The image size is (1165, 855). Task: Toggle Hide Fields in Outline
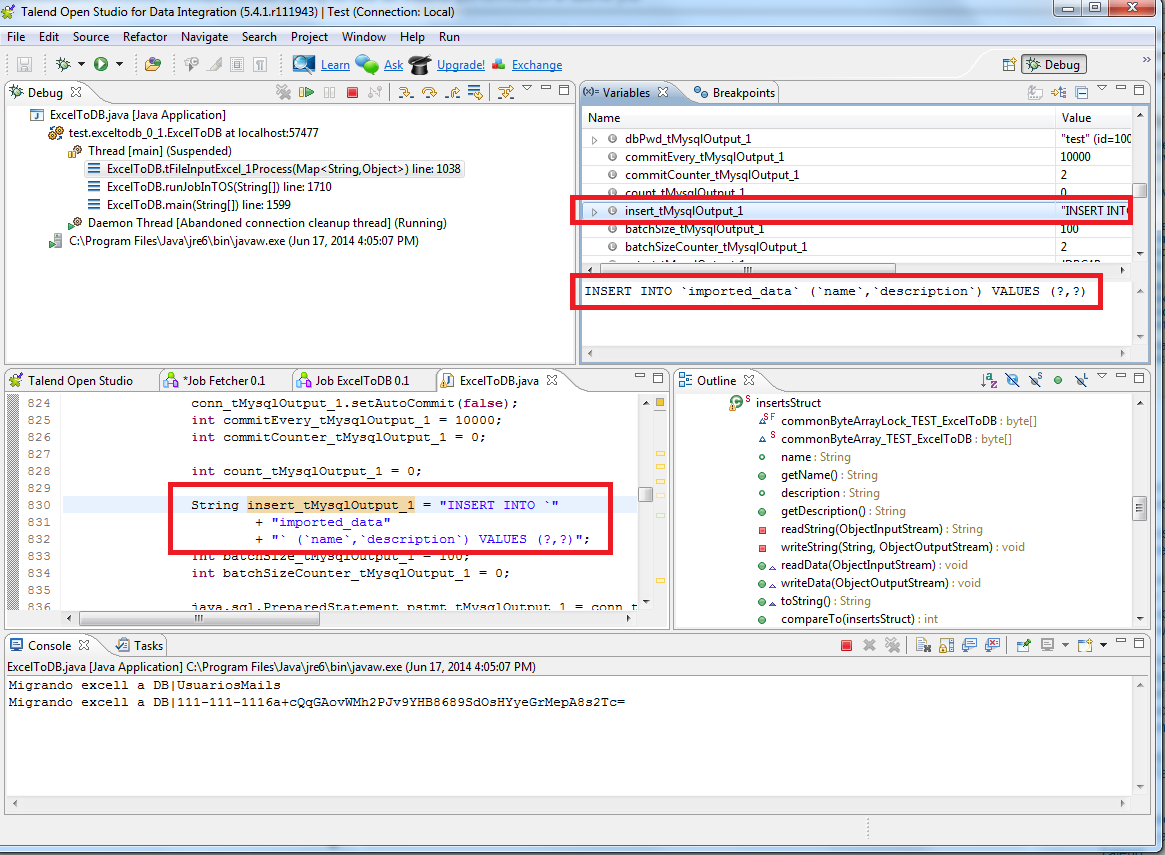click(x=1013, y=380)
